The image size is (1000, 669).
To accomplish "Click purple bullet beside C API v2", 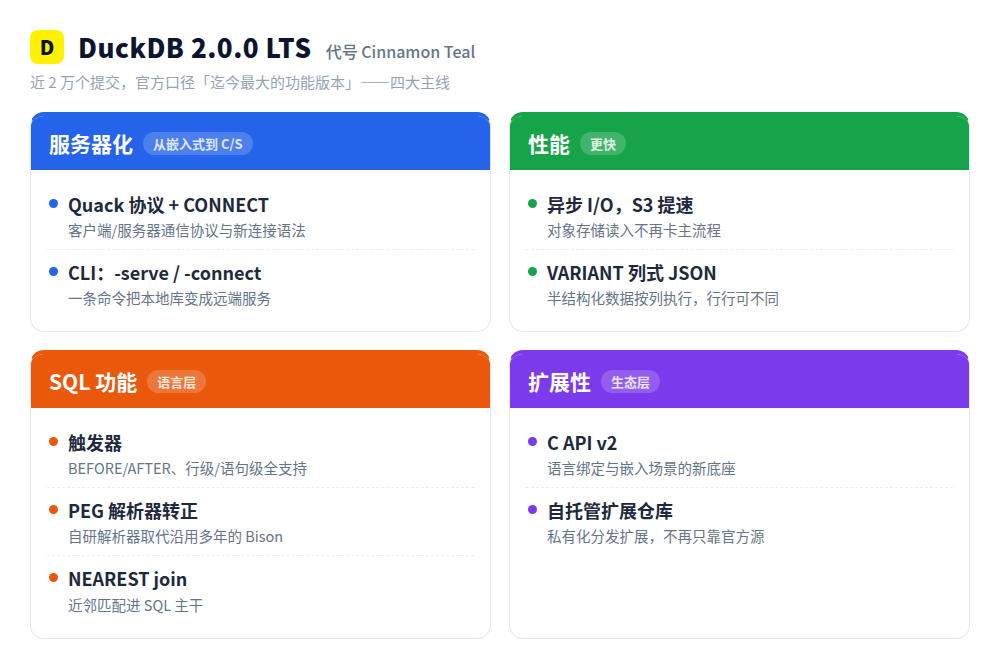I will tap(533, 442).
